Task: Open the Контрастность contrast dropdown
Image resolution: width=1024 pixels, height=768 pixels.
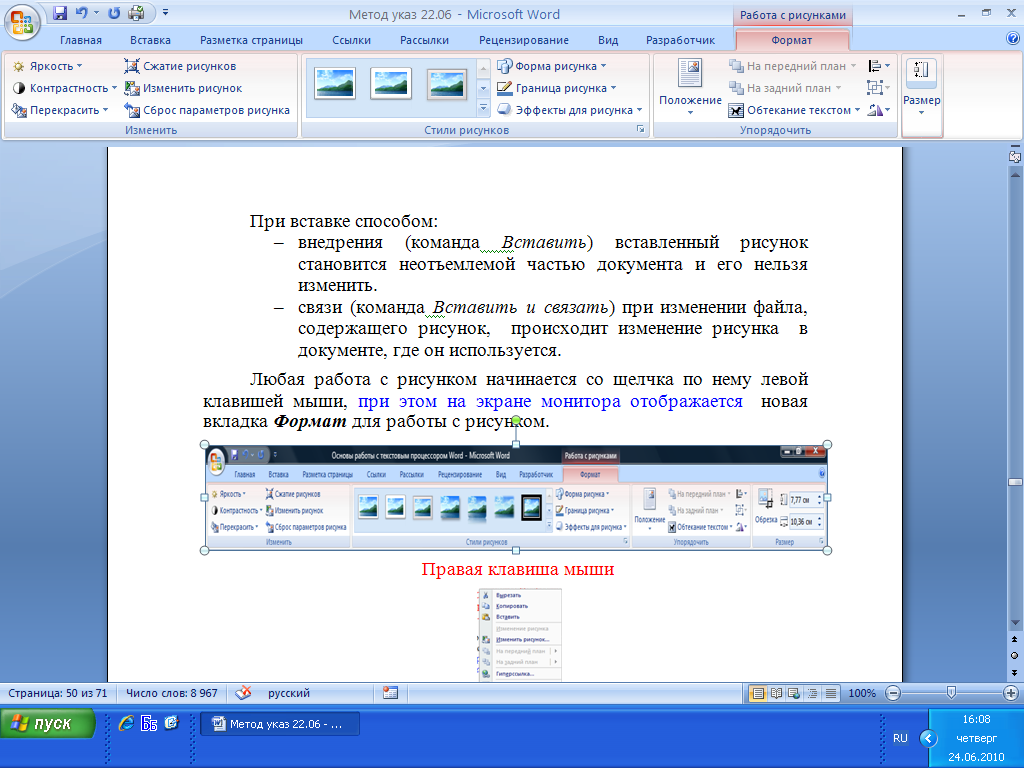Action: pyautogui.click(x=64, y=88)
